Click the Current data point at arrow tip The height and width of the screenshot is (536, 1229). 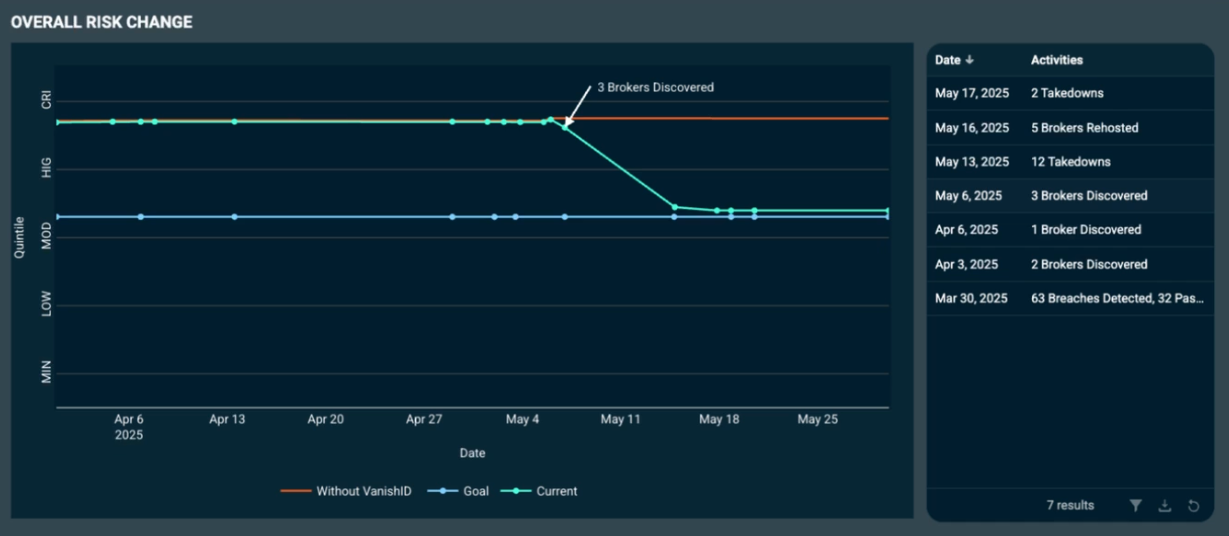(x=565, y=127)
